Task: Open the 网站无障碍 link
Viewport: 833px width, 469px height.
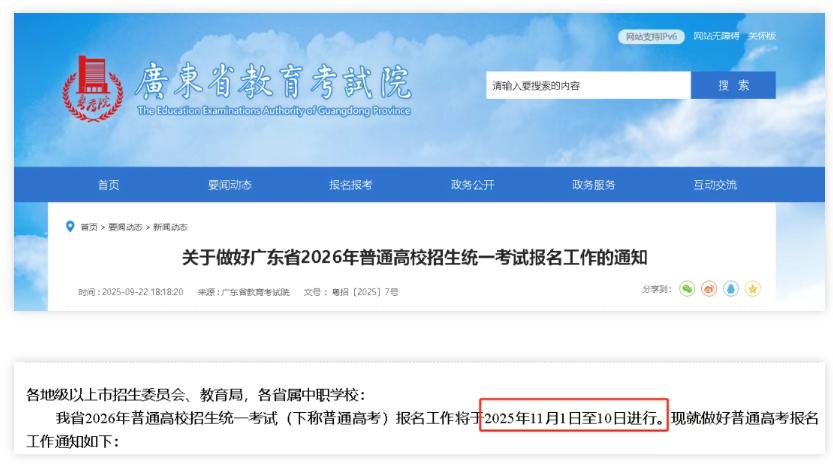Action: [716, 36]
